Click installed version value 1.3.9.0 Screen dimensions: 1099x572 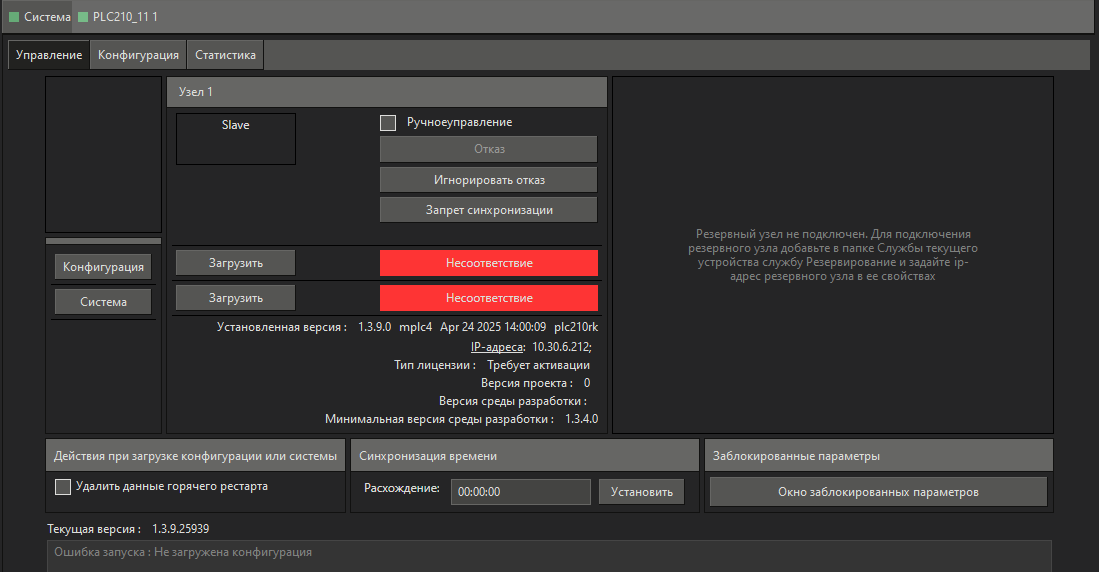374,327
